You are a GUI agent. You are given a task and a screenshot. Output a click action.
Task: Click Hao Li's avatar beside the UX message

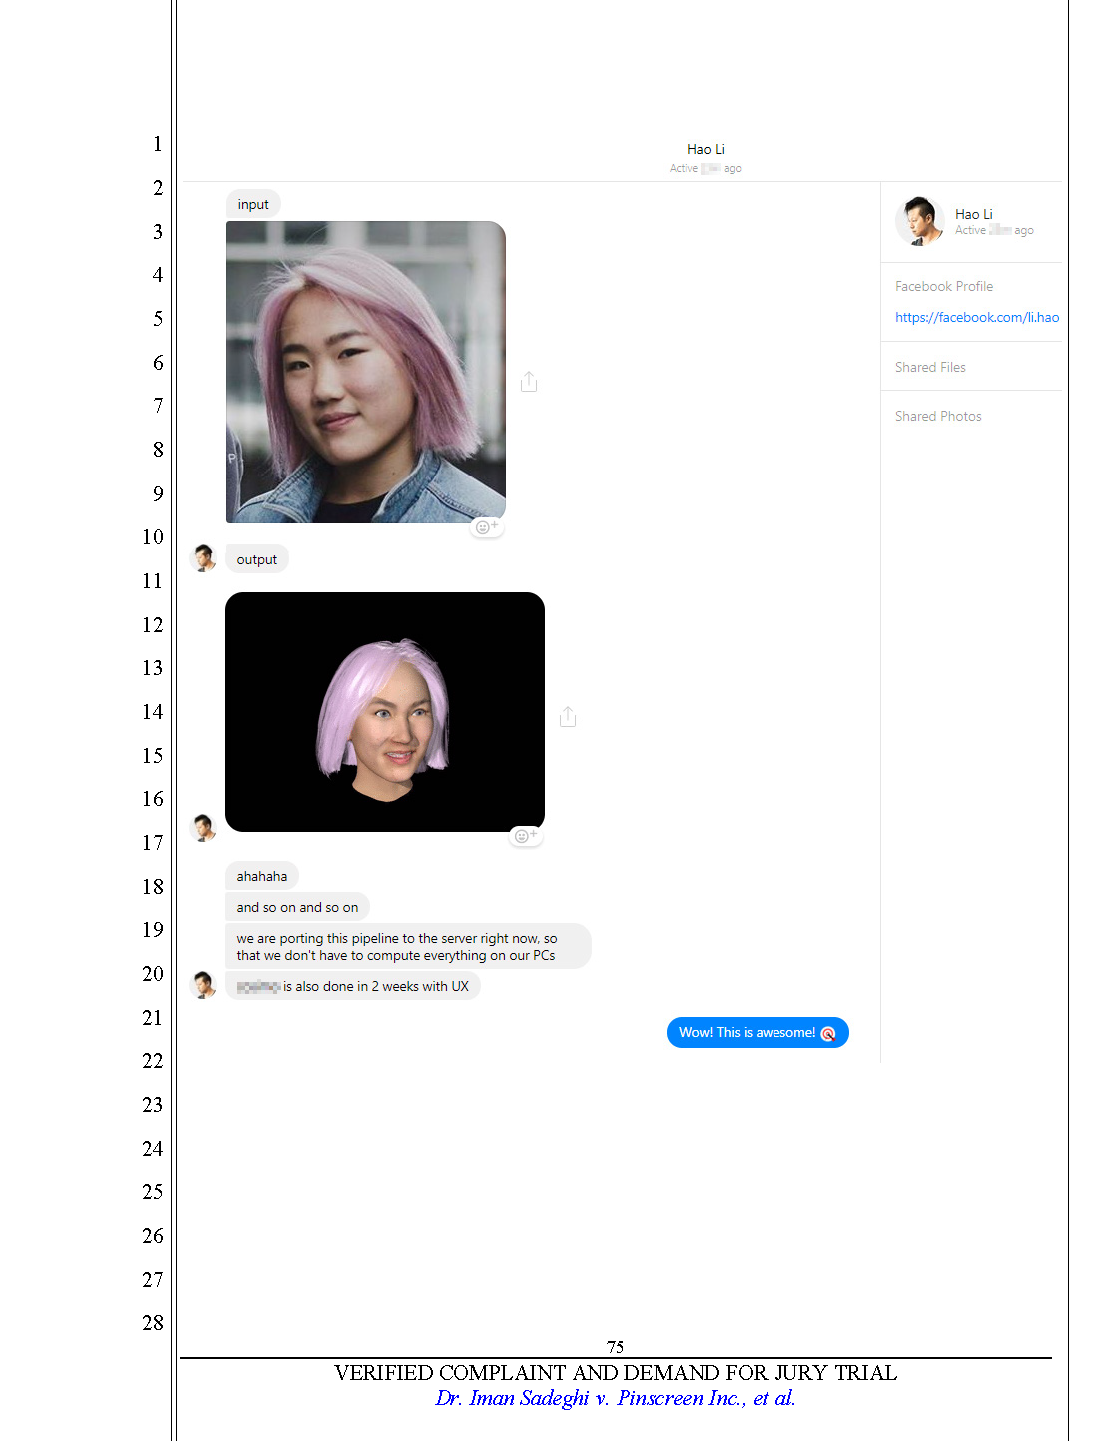coord(204,985)
